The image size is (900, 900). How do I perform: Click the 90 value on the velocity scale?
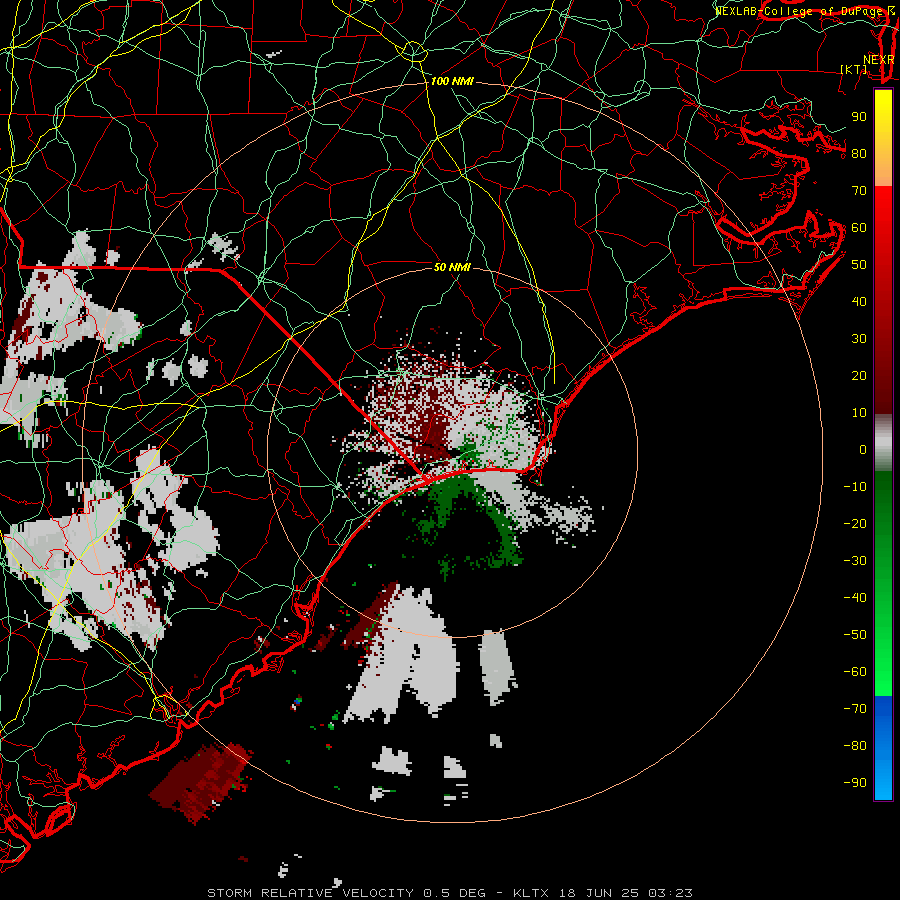coord(859,117)
